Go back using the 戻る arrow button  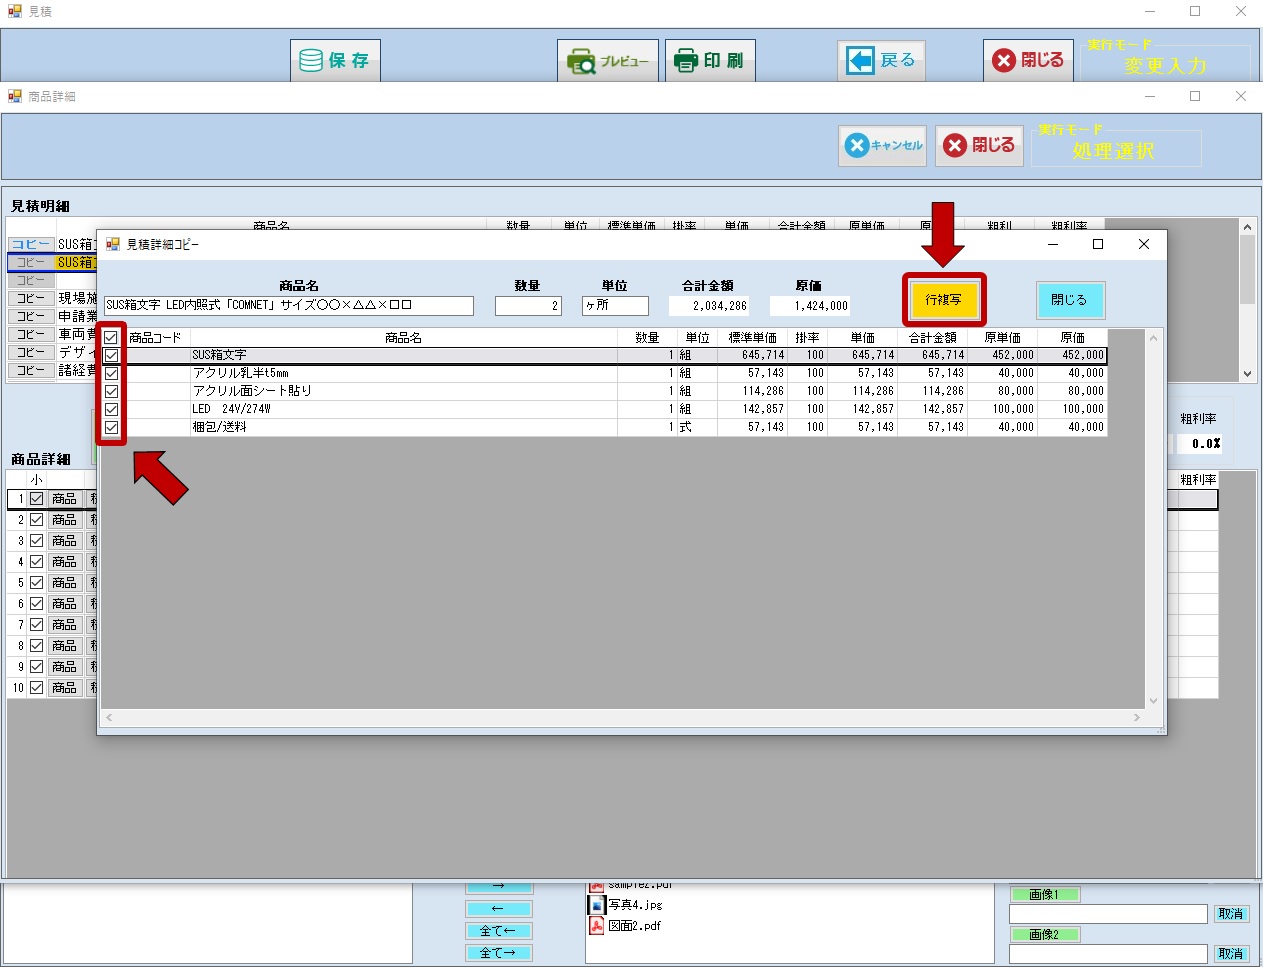[x=881, y=61]
